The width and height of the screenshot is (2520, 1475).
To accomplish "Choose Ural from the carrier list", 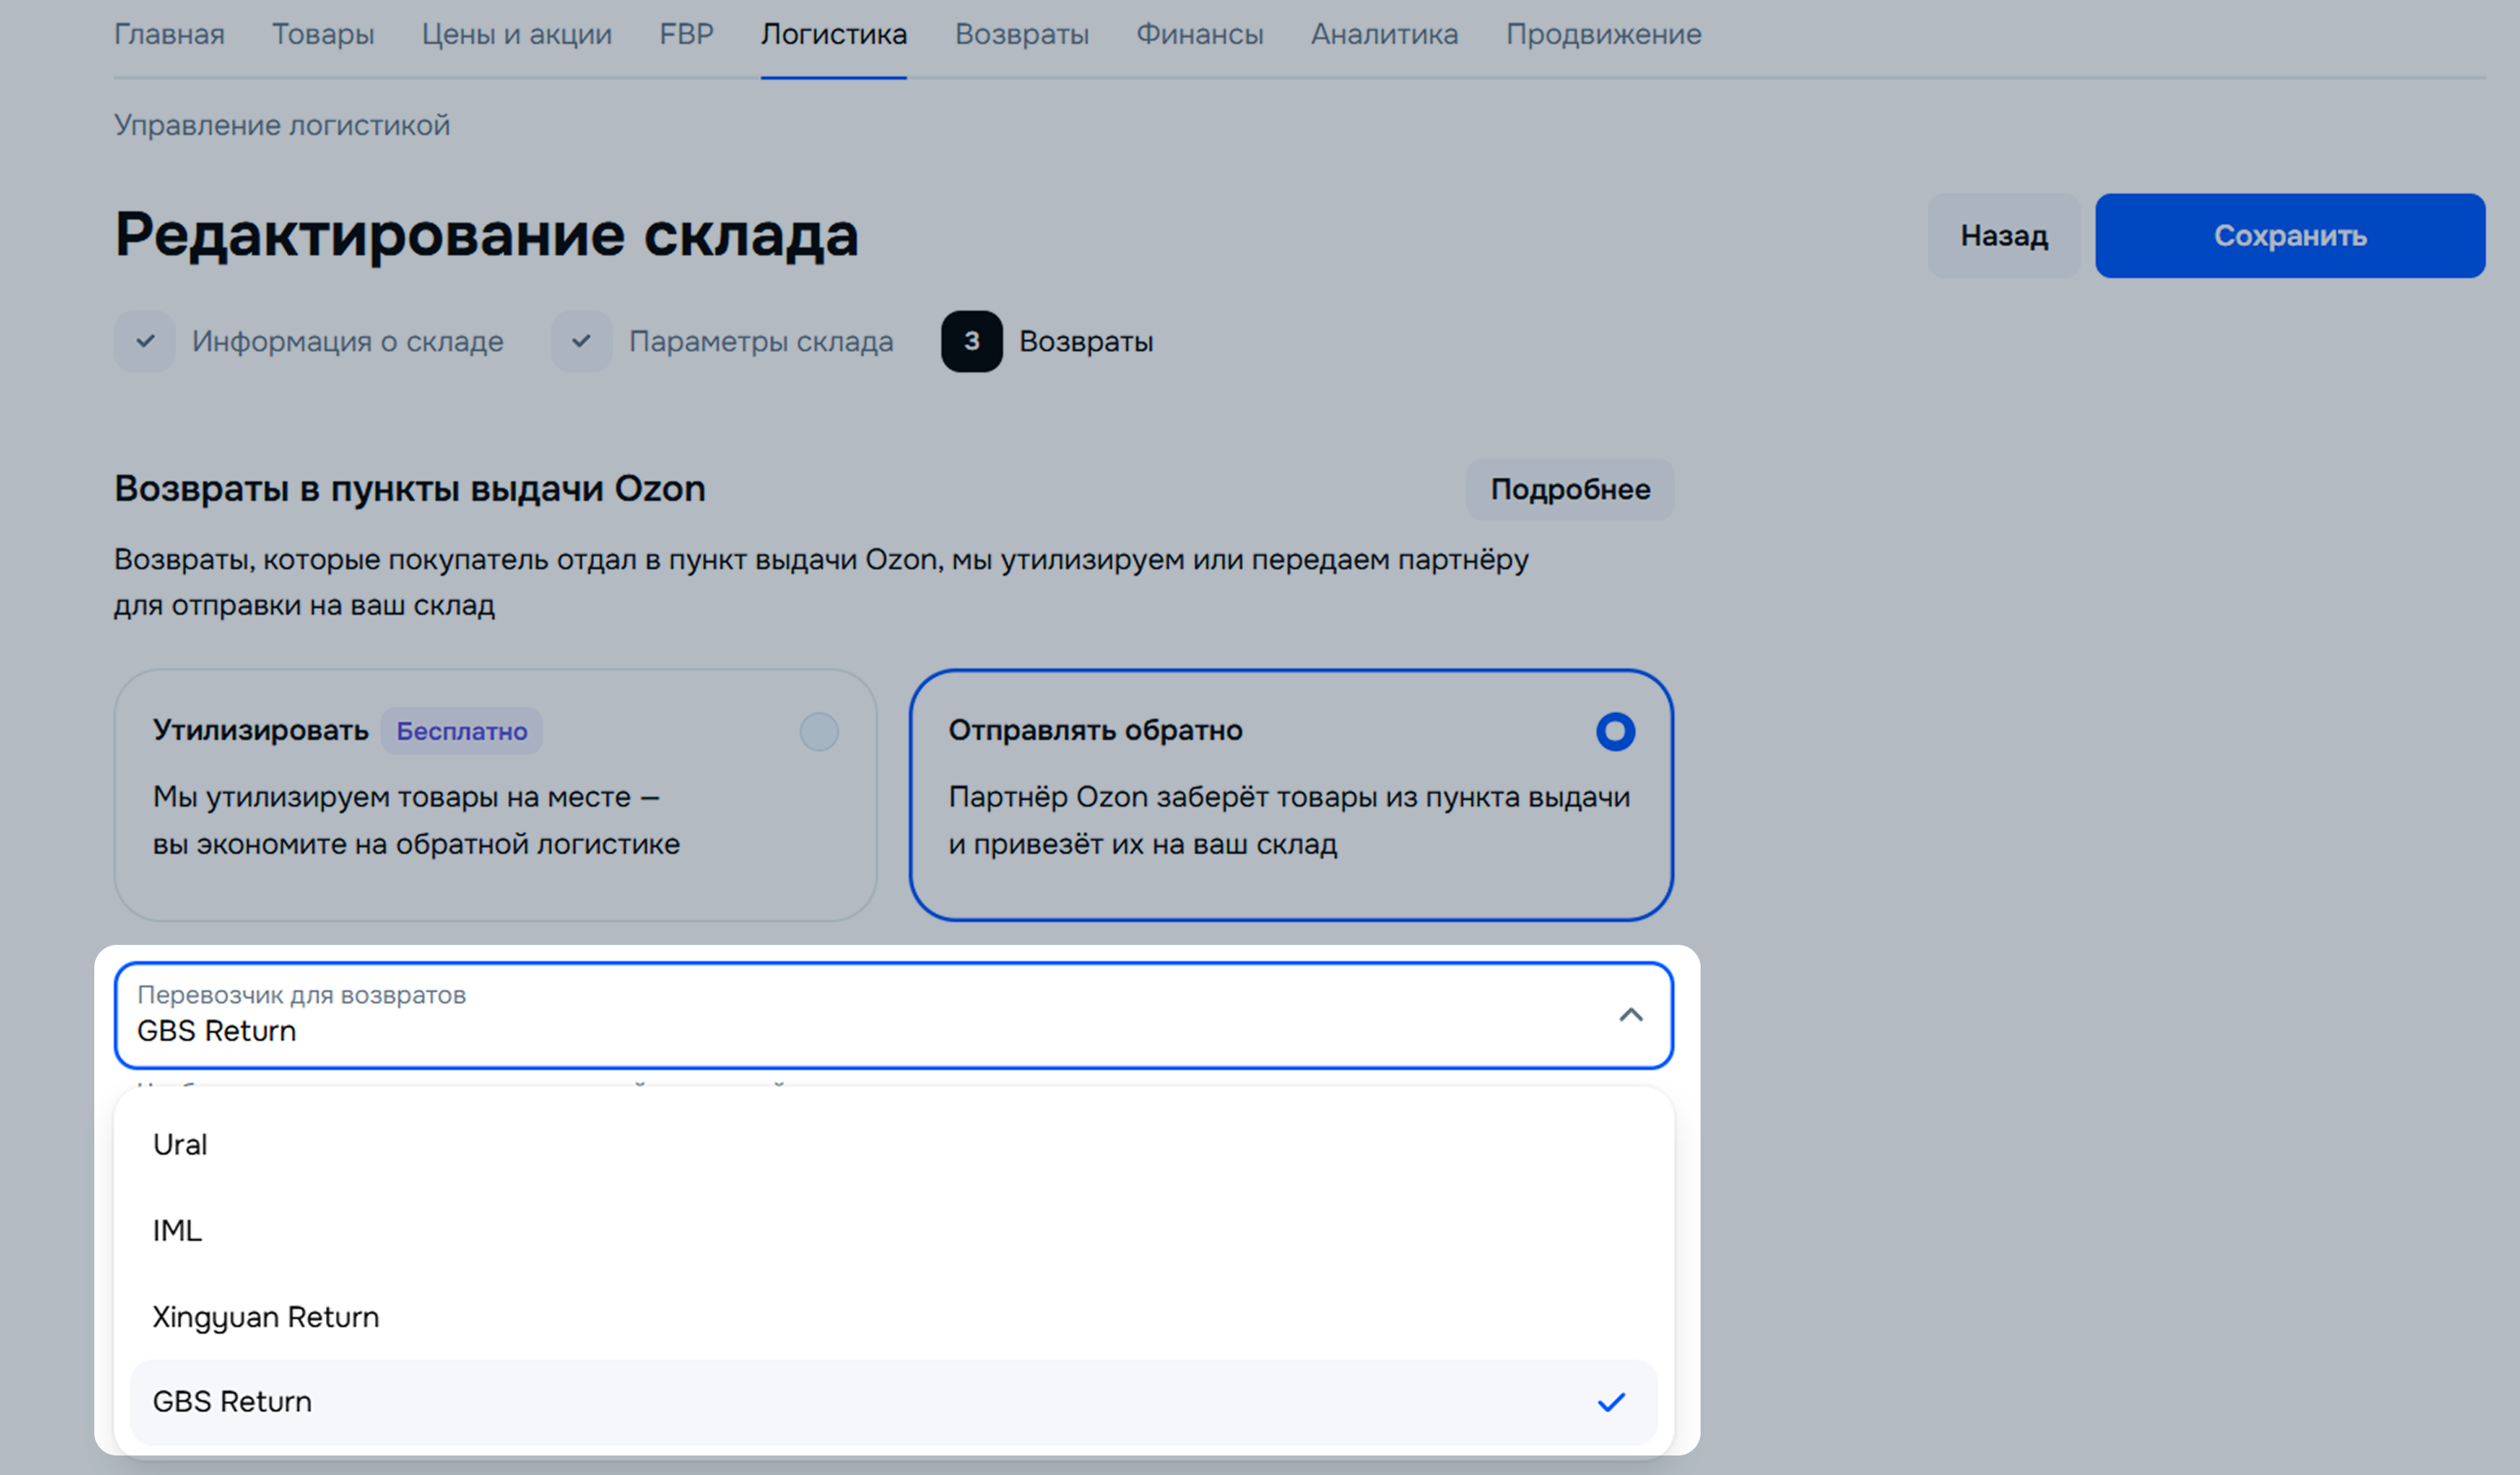I will pos(180,1144).
